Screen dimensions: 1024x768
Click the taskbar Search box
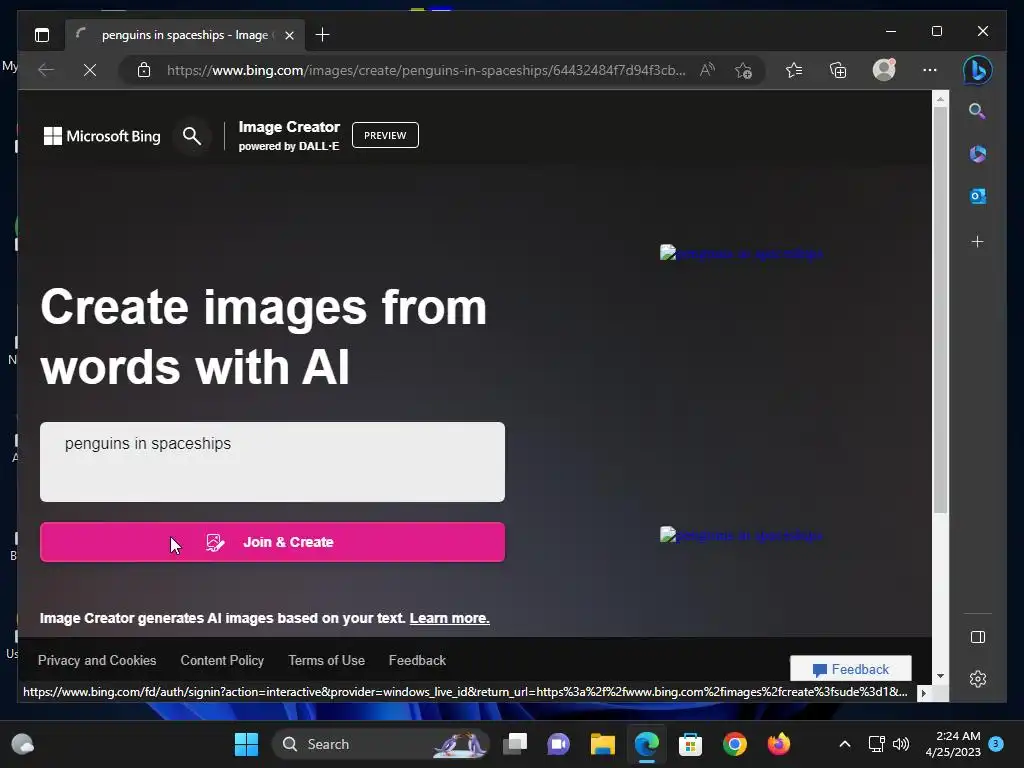coord(381,744)
